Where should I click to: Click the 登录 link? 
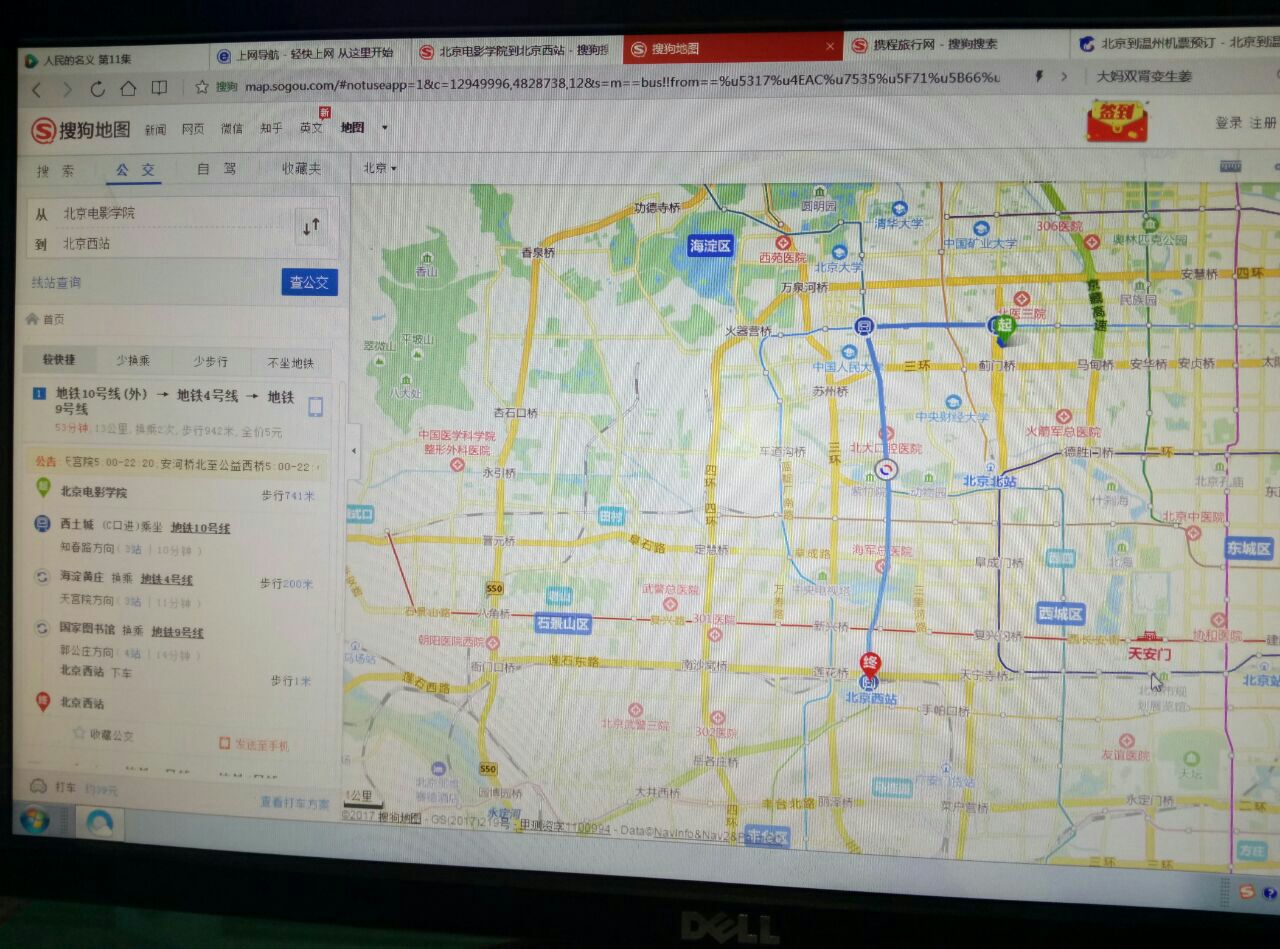[x=1229, y=123]
